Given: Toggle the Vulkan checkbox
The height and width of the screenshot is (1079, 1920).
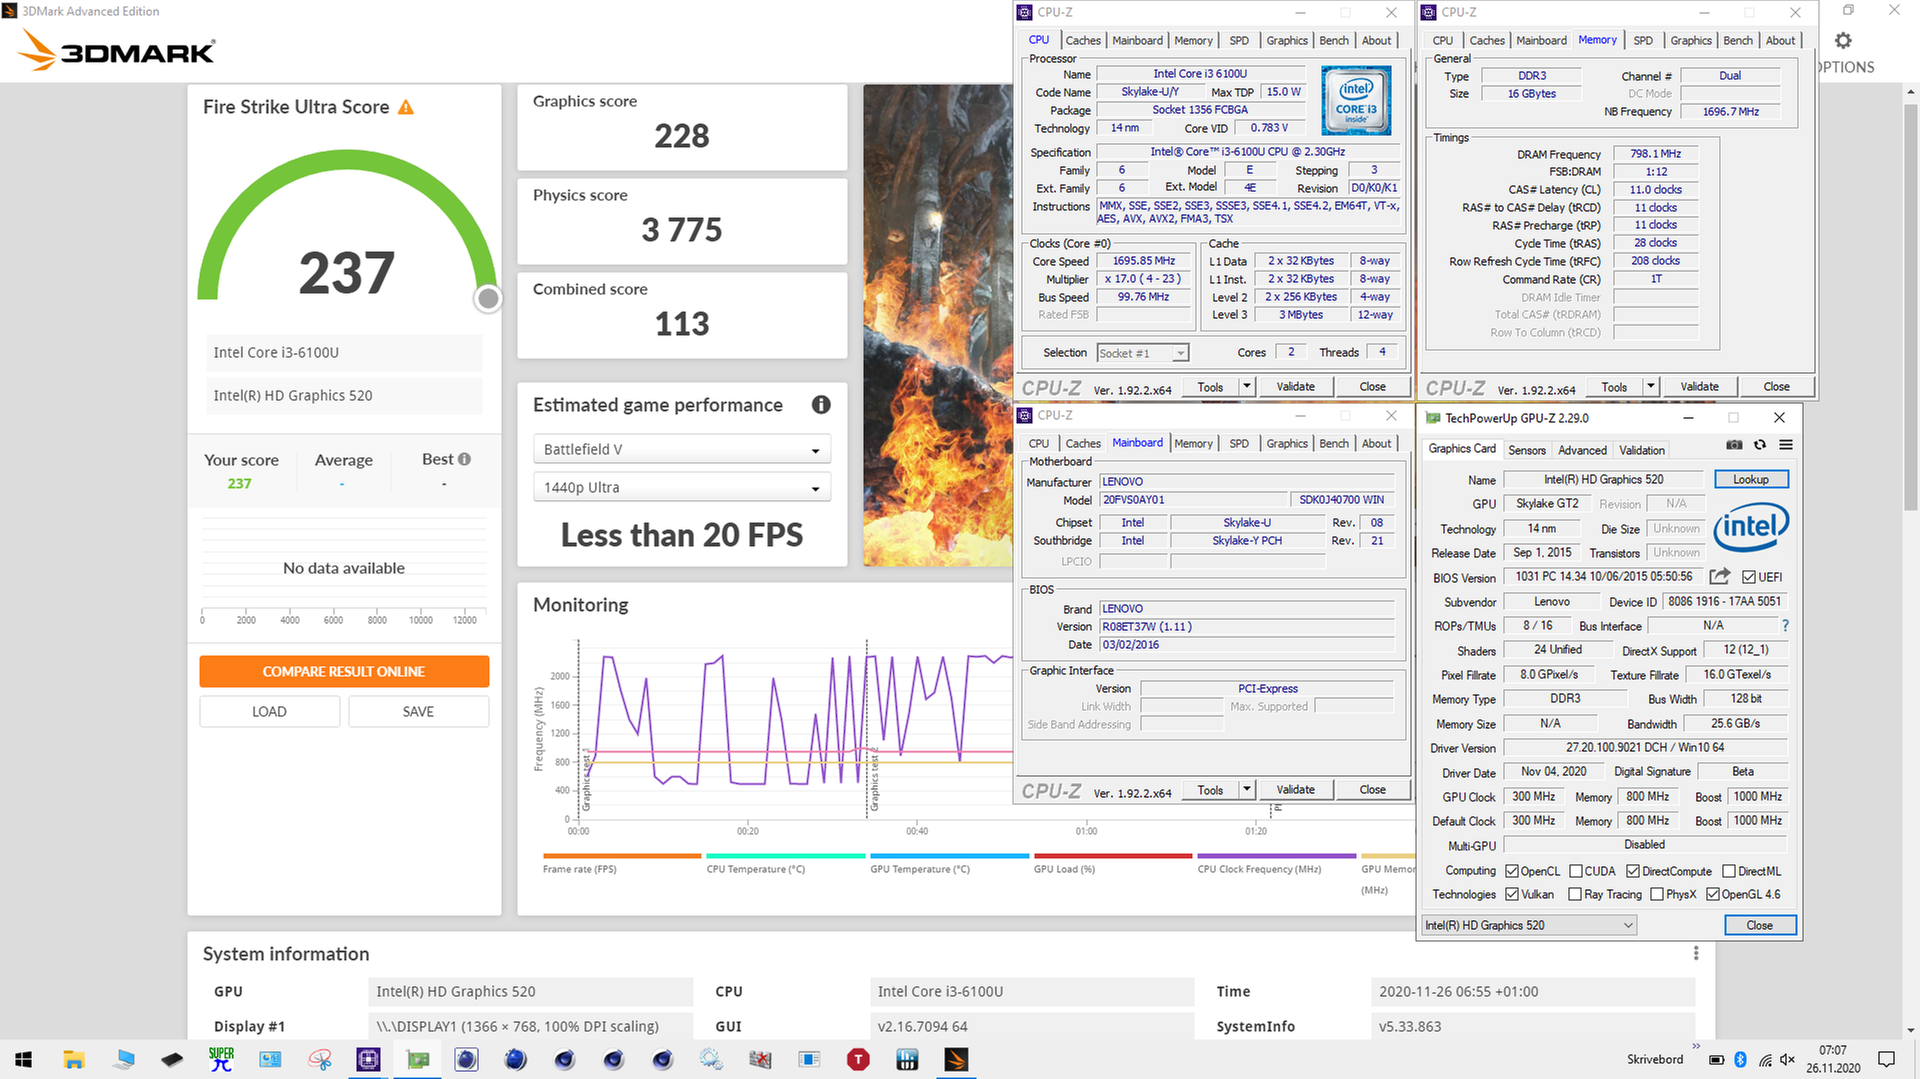Looking at the screenshot, I should coord(1512,894).
